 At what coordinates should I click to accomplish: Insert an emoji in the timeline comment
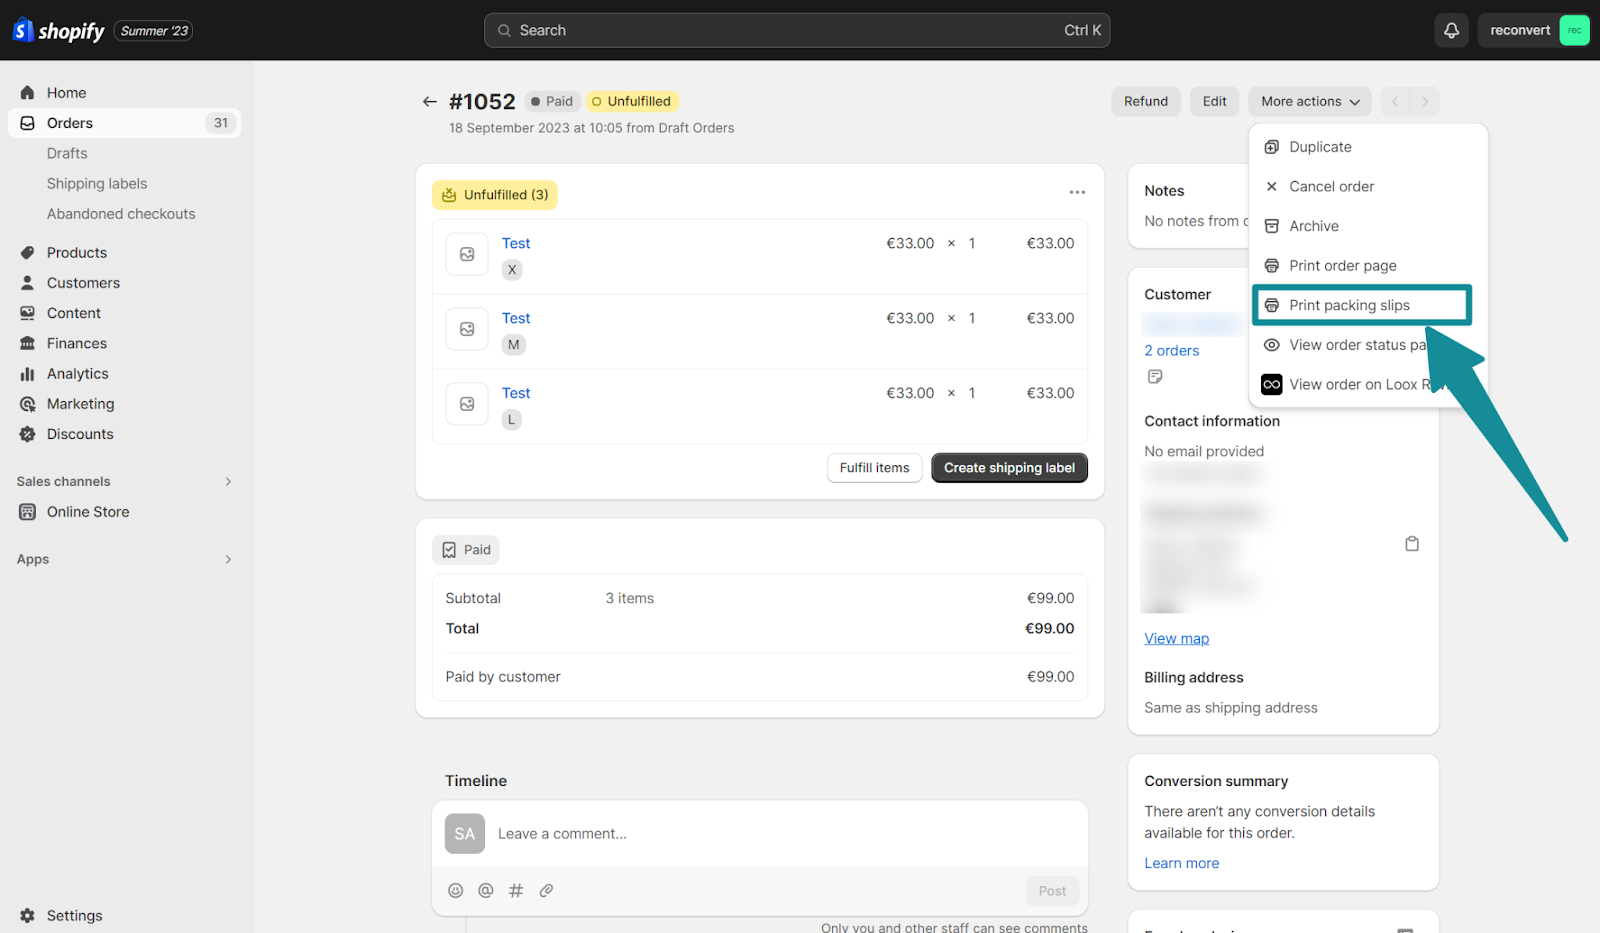pos(456,890)
